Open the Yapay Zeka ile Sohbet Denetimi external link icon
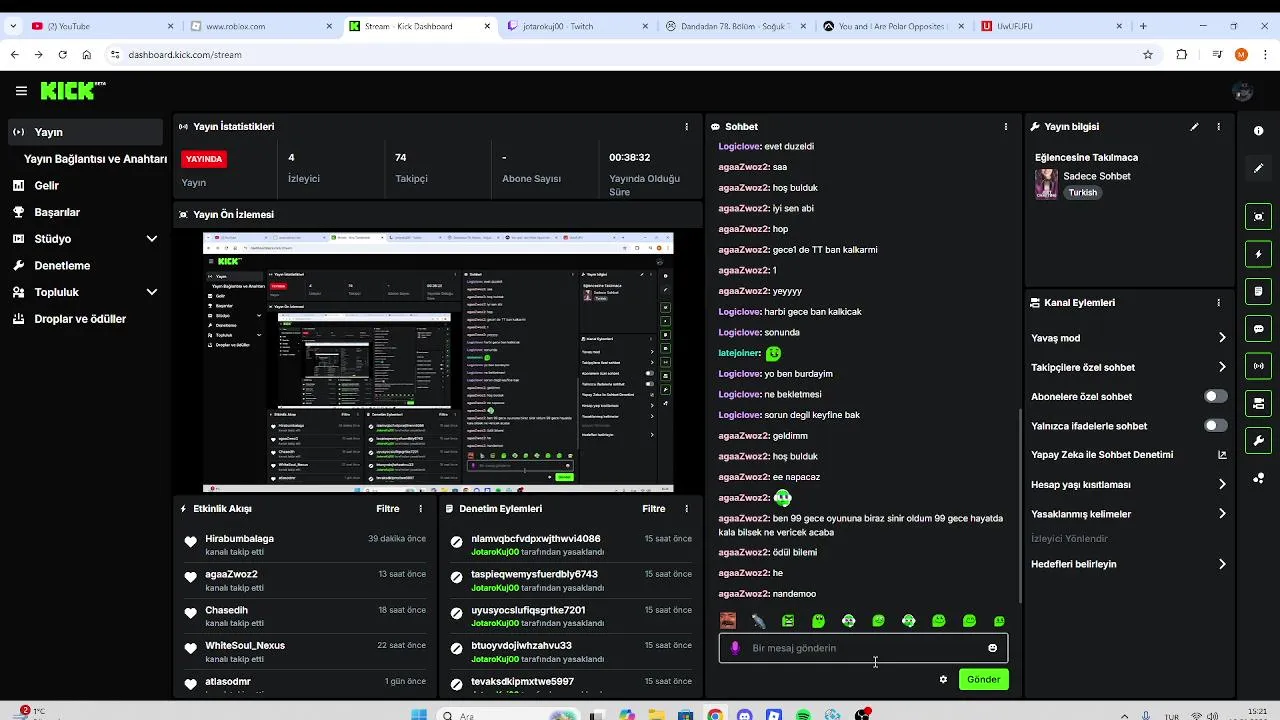1280x720 pixels. [1222, 455]
